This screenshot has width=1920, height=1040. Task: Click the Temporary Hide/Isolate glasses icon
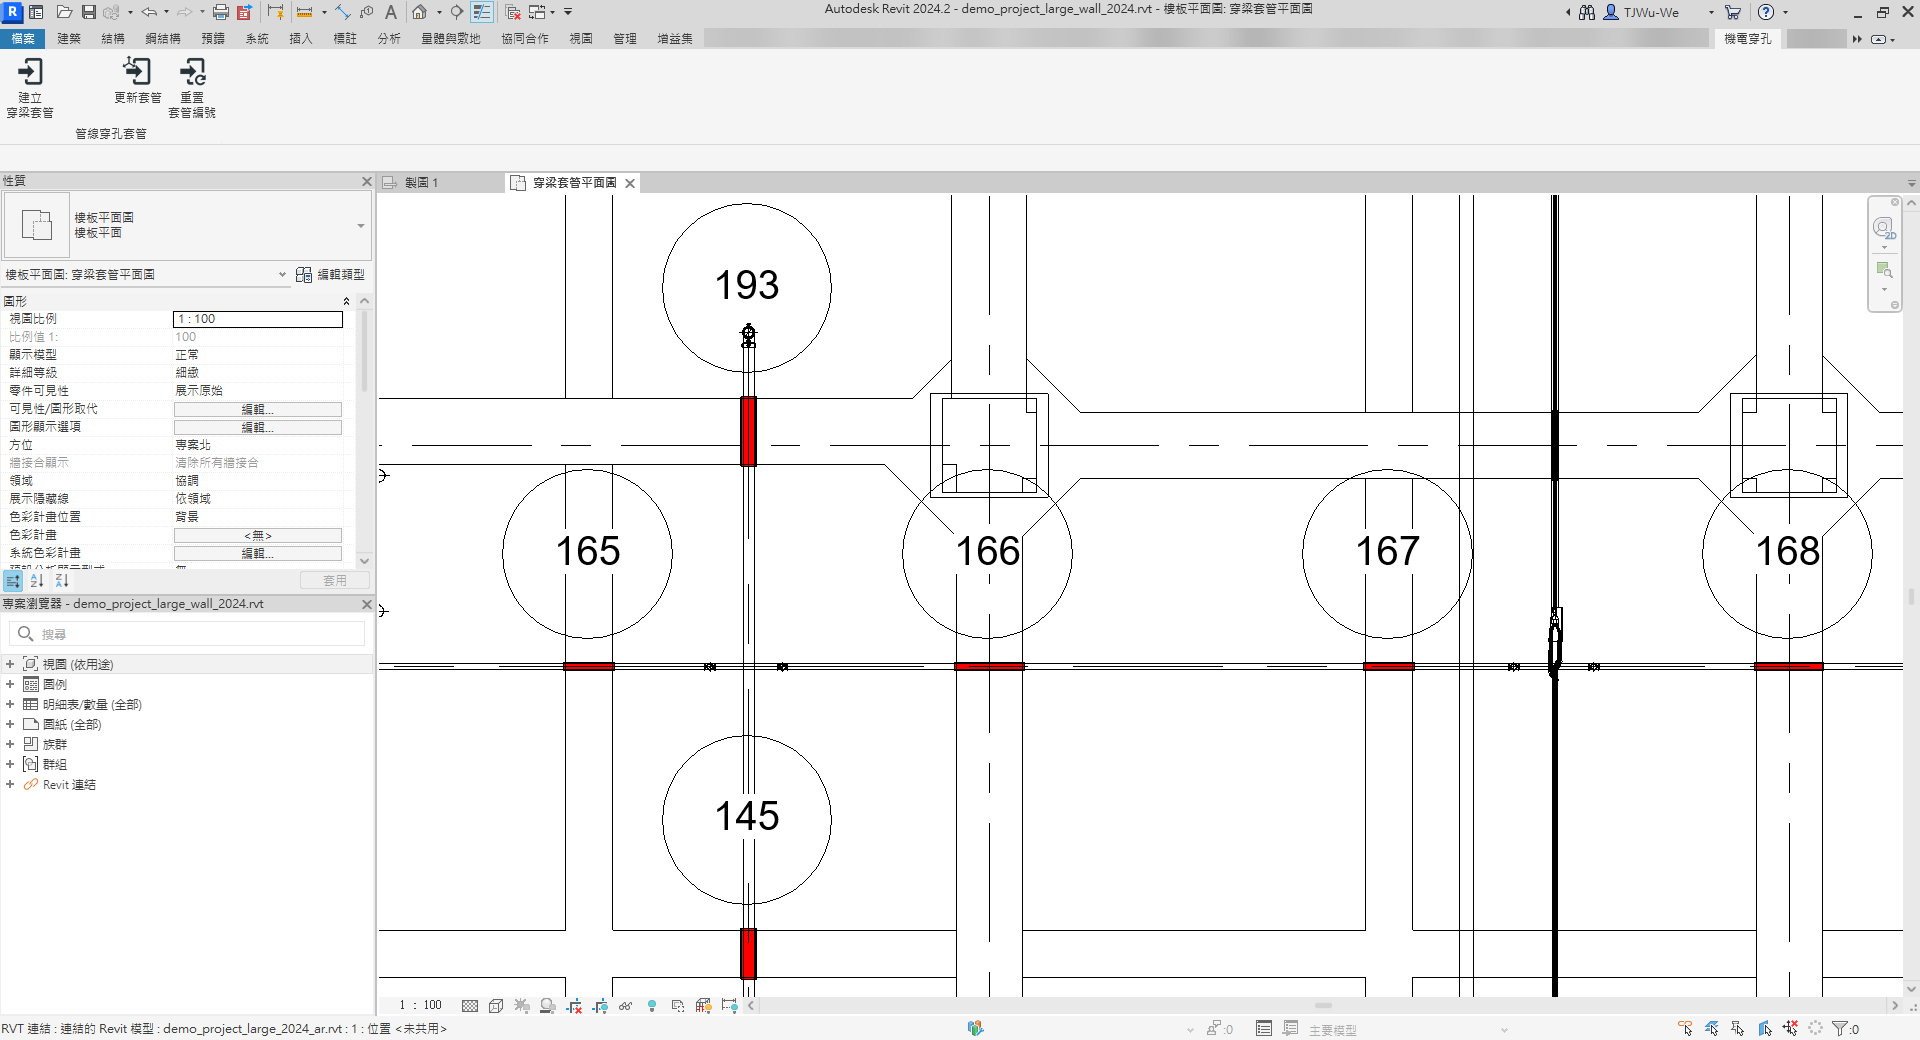click(626, 1006)
